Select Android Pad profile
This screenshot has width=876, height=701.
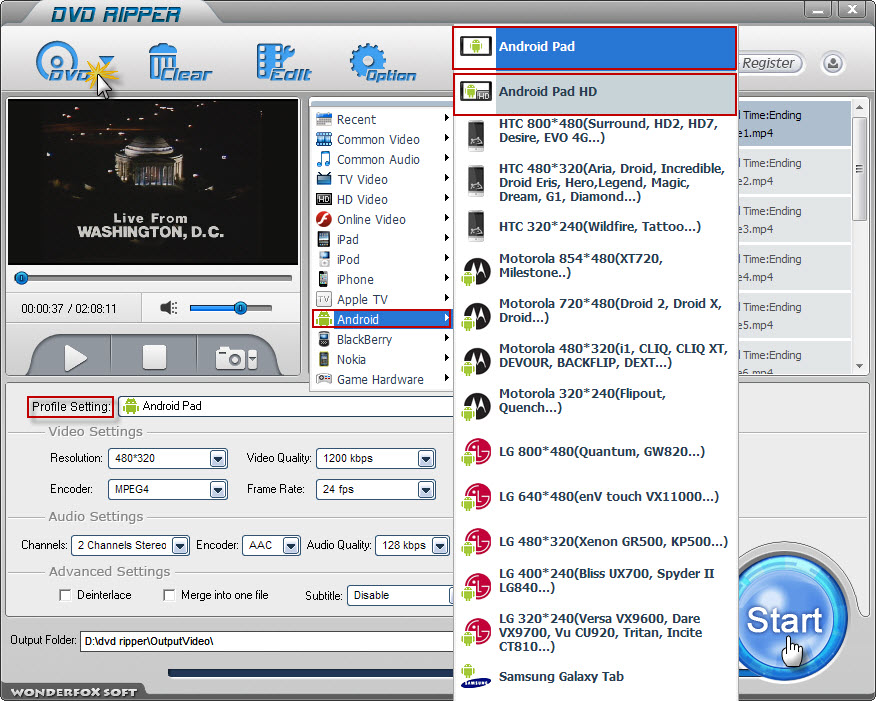[594, 47]
